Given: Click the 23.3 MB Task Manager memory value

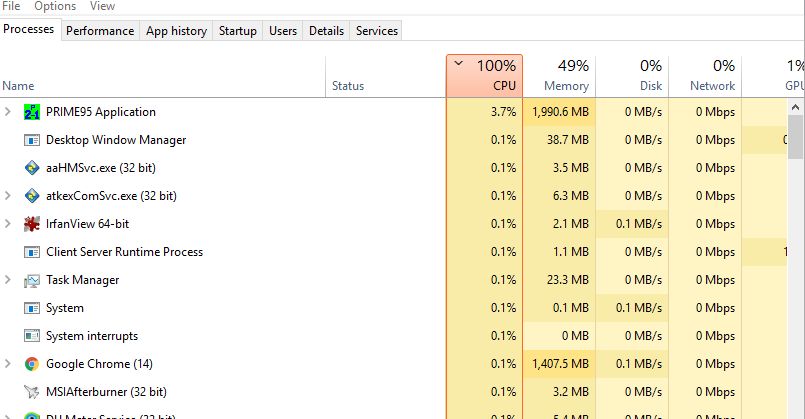Looking at the screenshot, I should point(567,280).
